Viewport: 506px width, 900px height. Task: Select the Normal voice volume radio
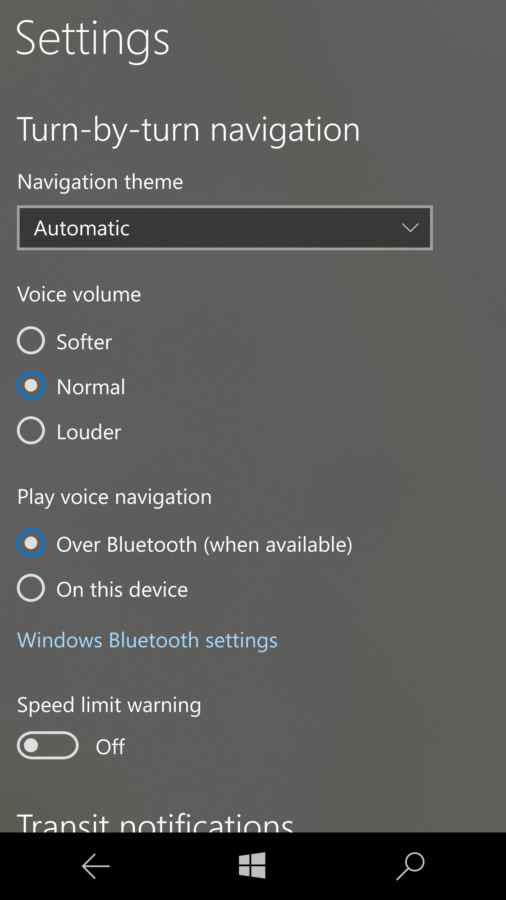point(31,386)
